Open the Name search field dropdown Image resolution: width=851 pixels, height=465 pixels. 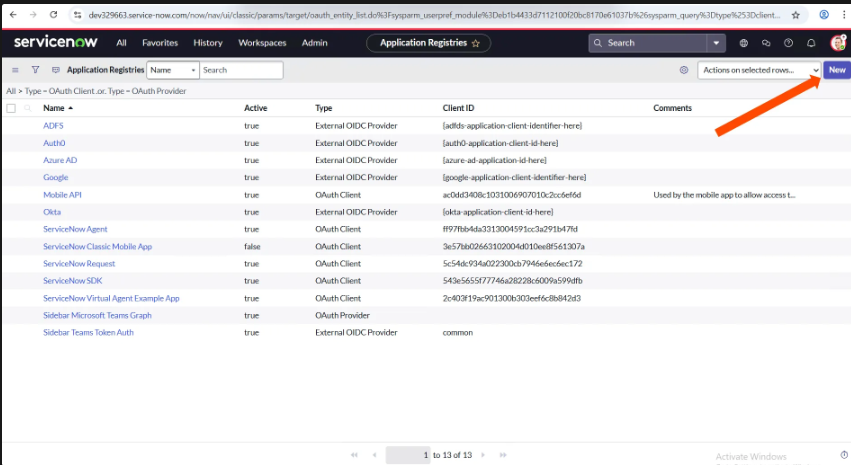click(173, 70)
